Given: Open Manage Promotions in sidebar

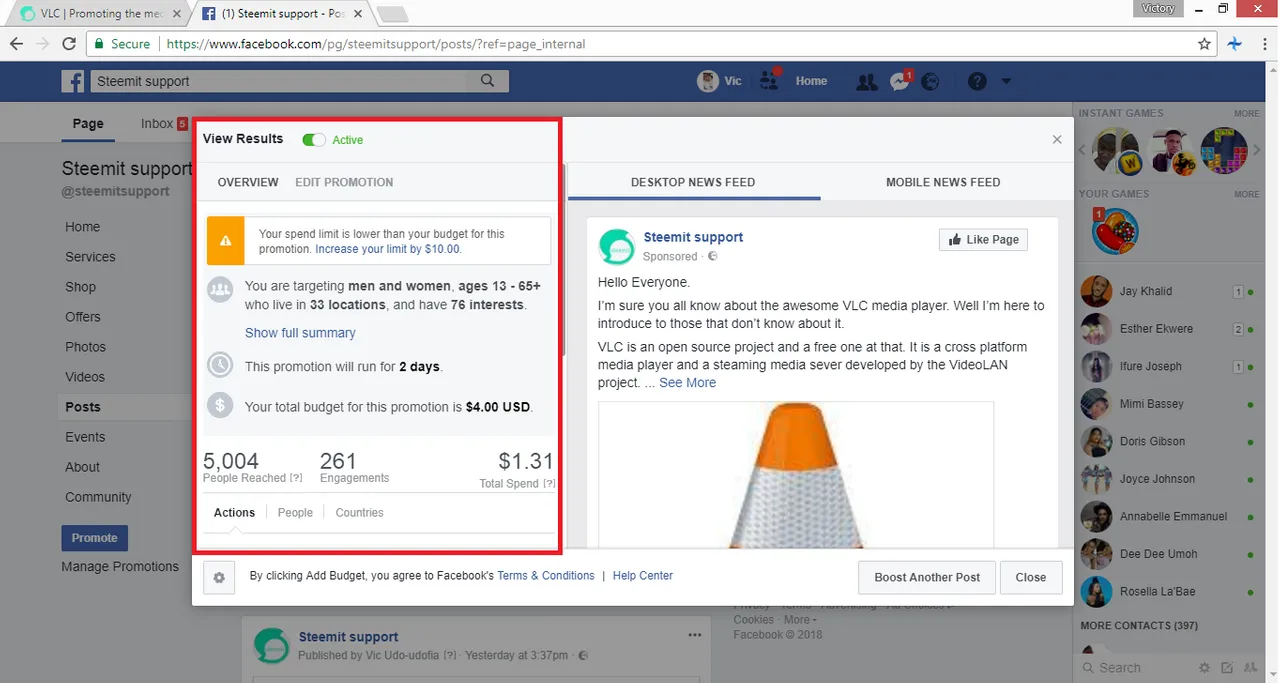Looking at the screenshot, I should click(120, 566).
